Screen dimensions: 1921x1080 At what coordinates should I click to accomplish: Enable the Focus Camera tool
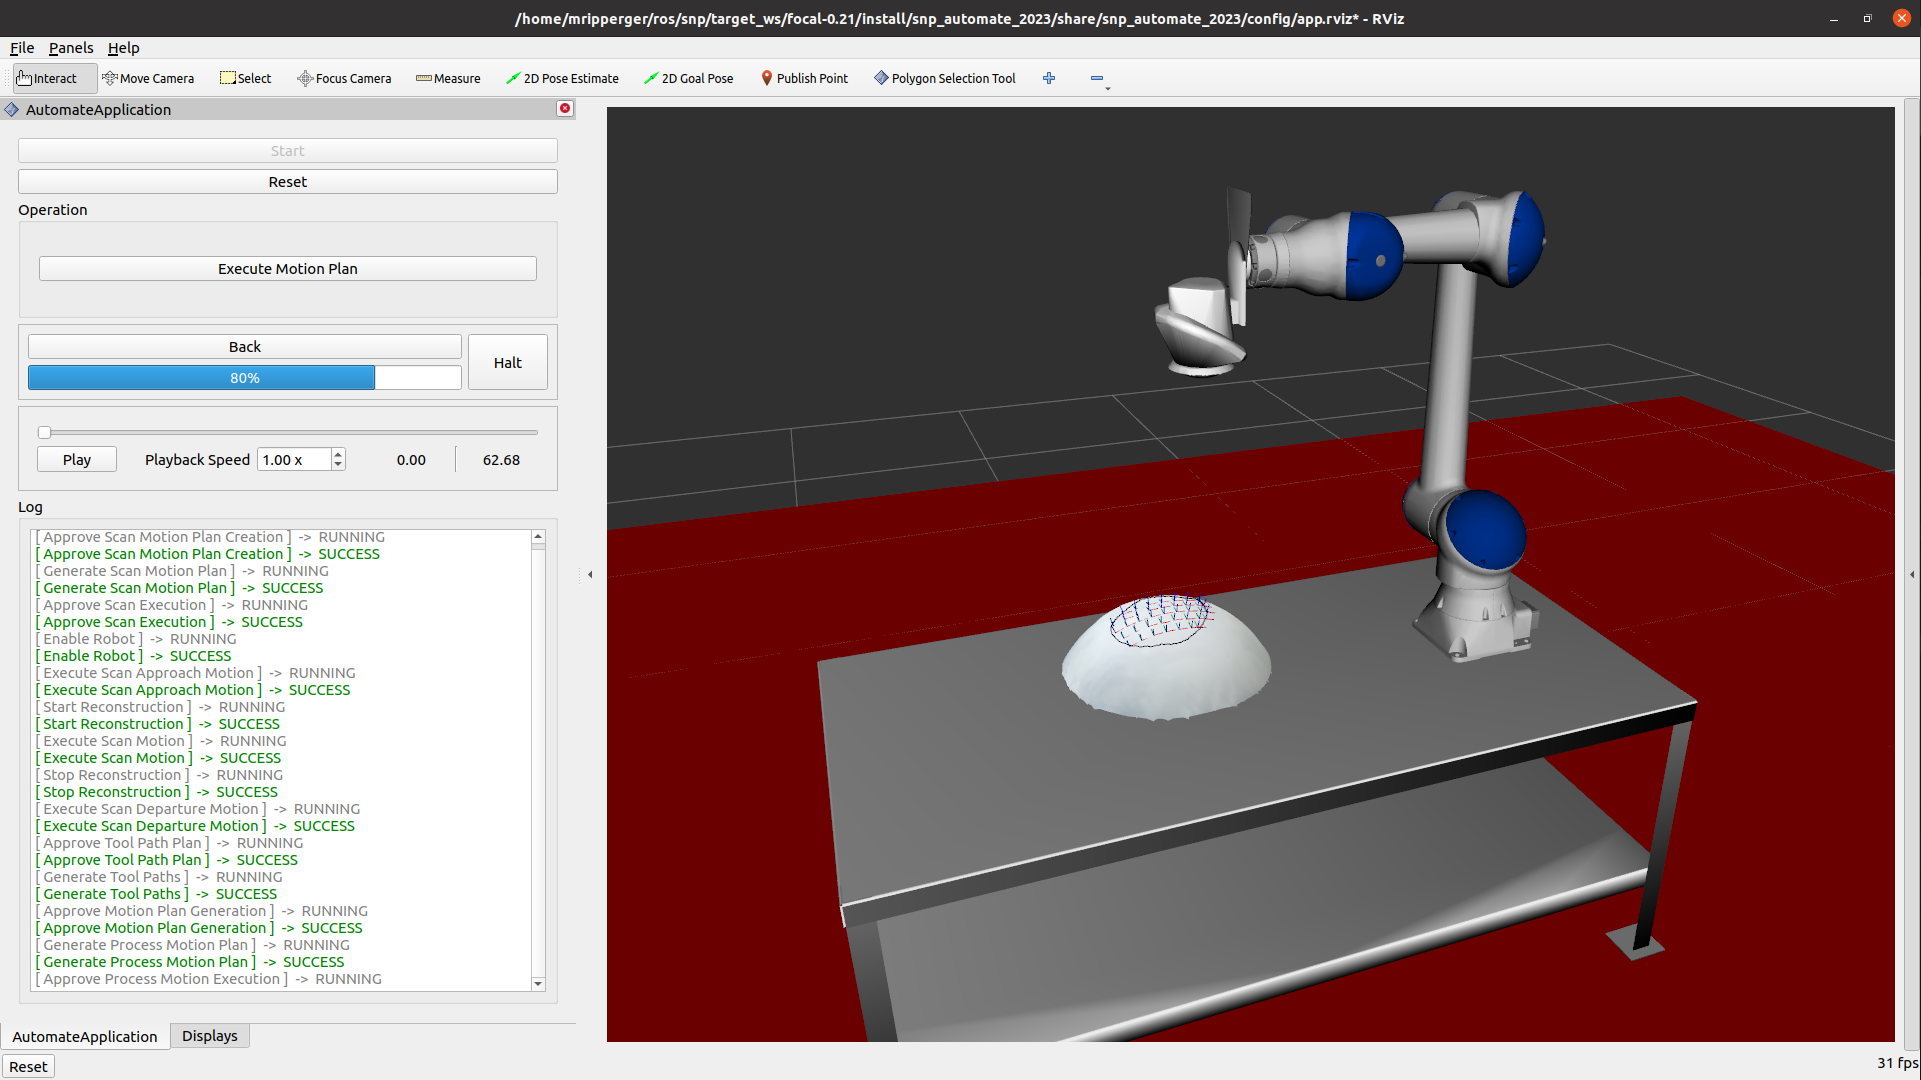pyautogui.click(x=344, y=78)
